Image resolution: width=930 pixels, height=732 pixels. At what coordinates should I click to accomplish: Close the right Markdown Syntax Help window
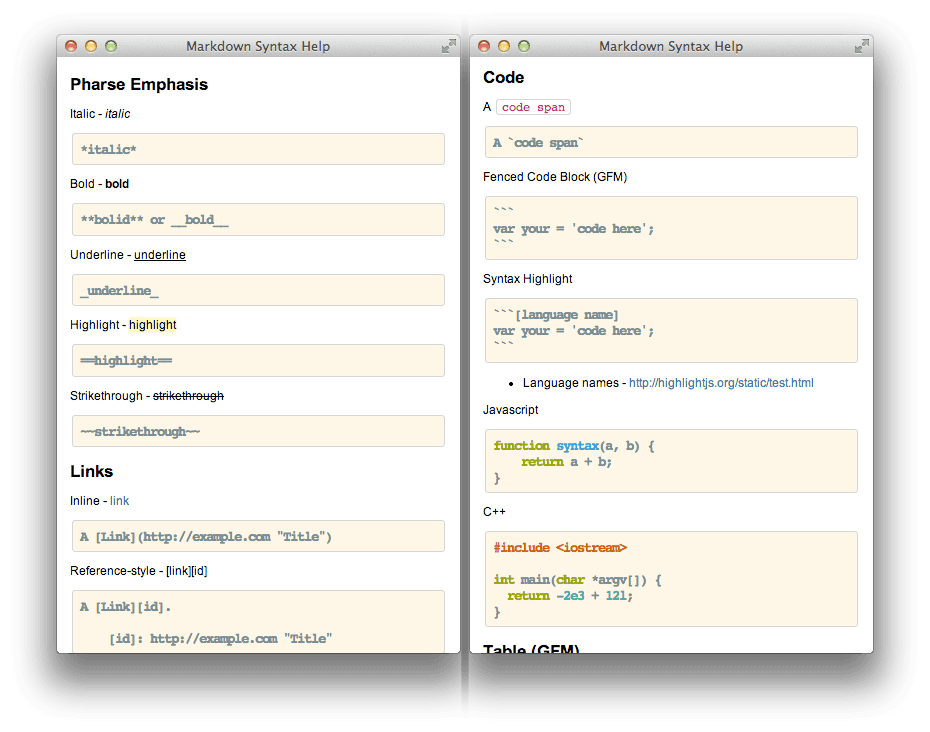pyautogui.click(x=484, y=46)
